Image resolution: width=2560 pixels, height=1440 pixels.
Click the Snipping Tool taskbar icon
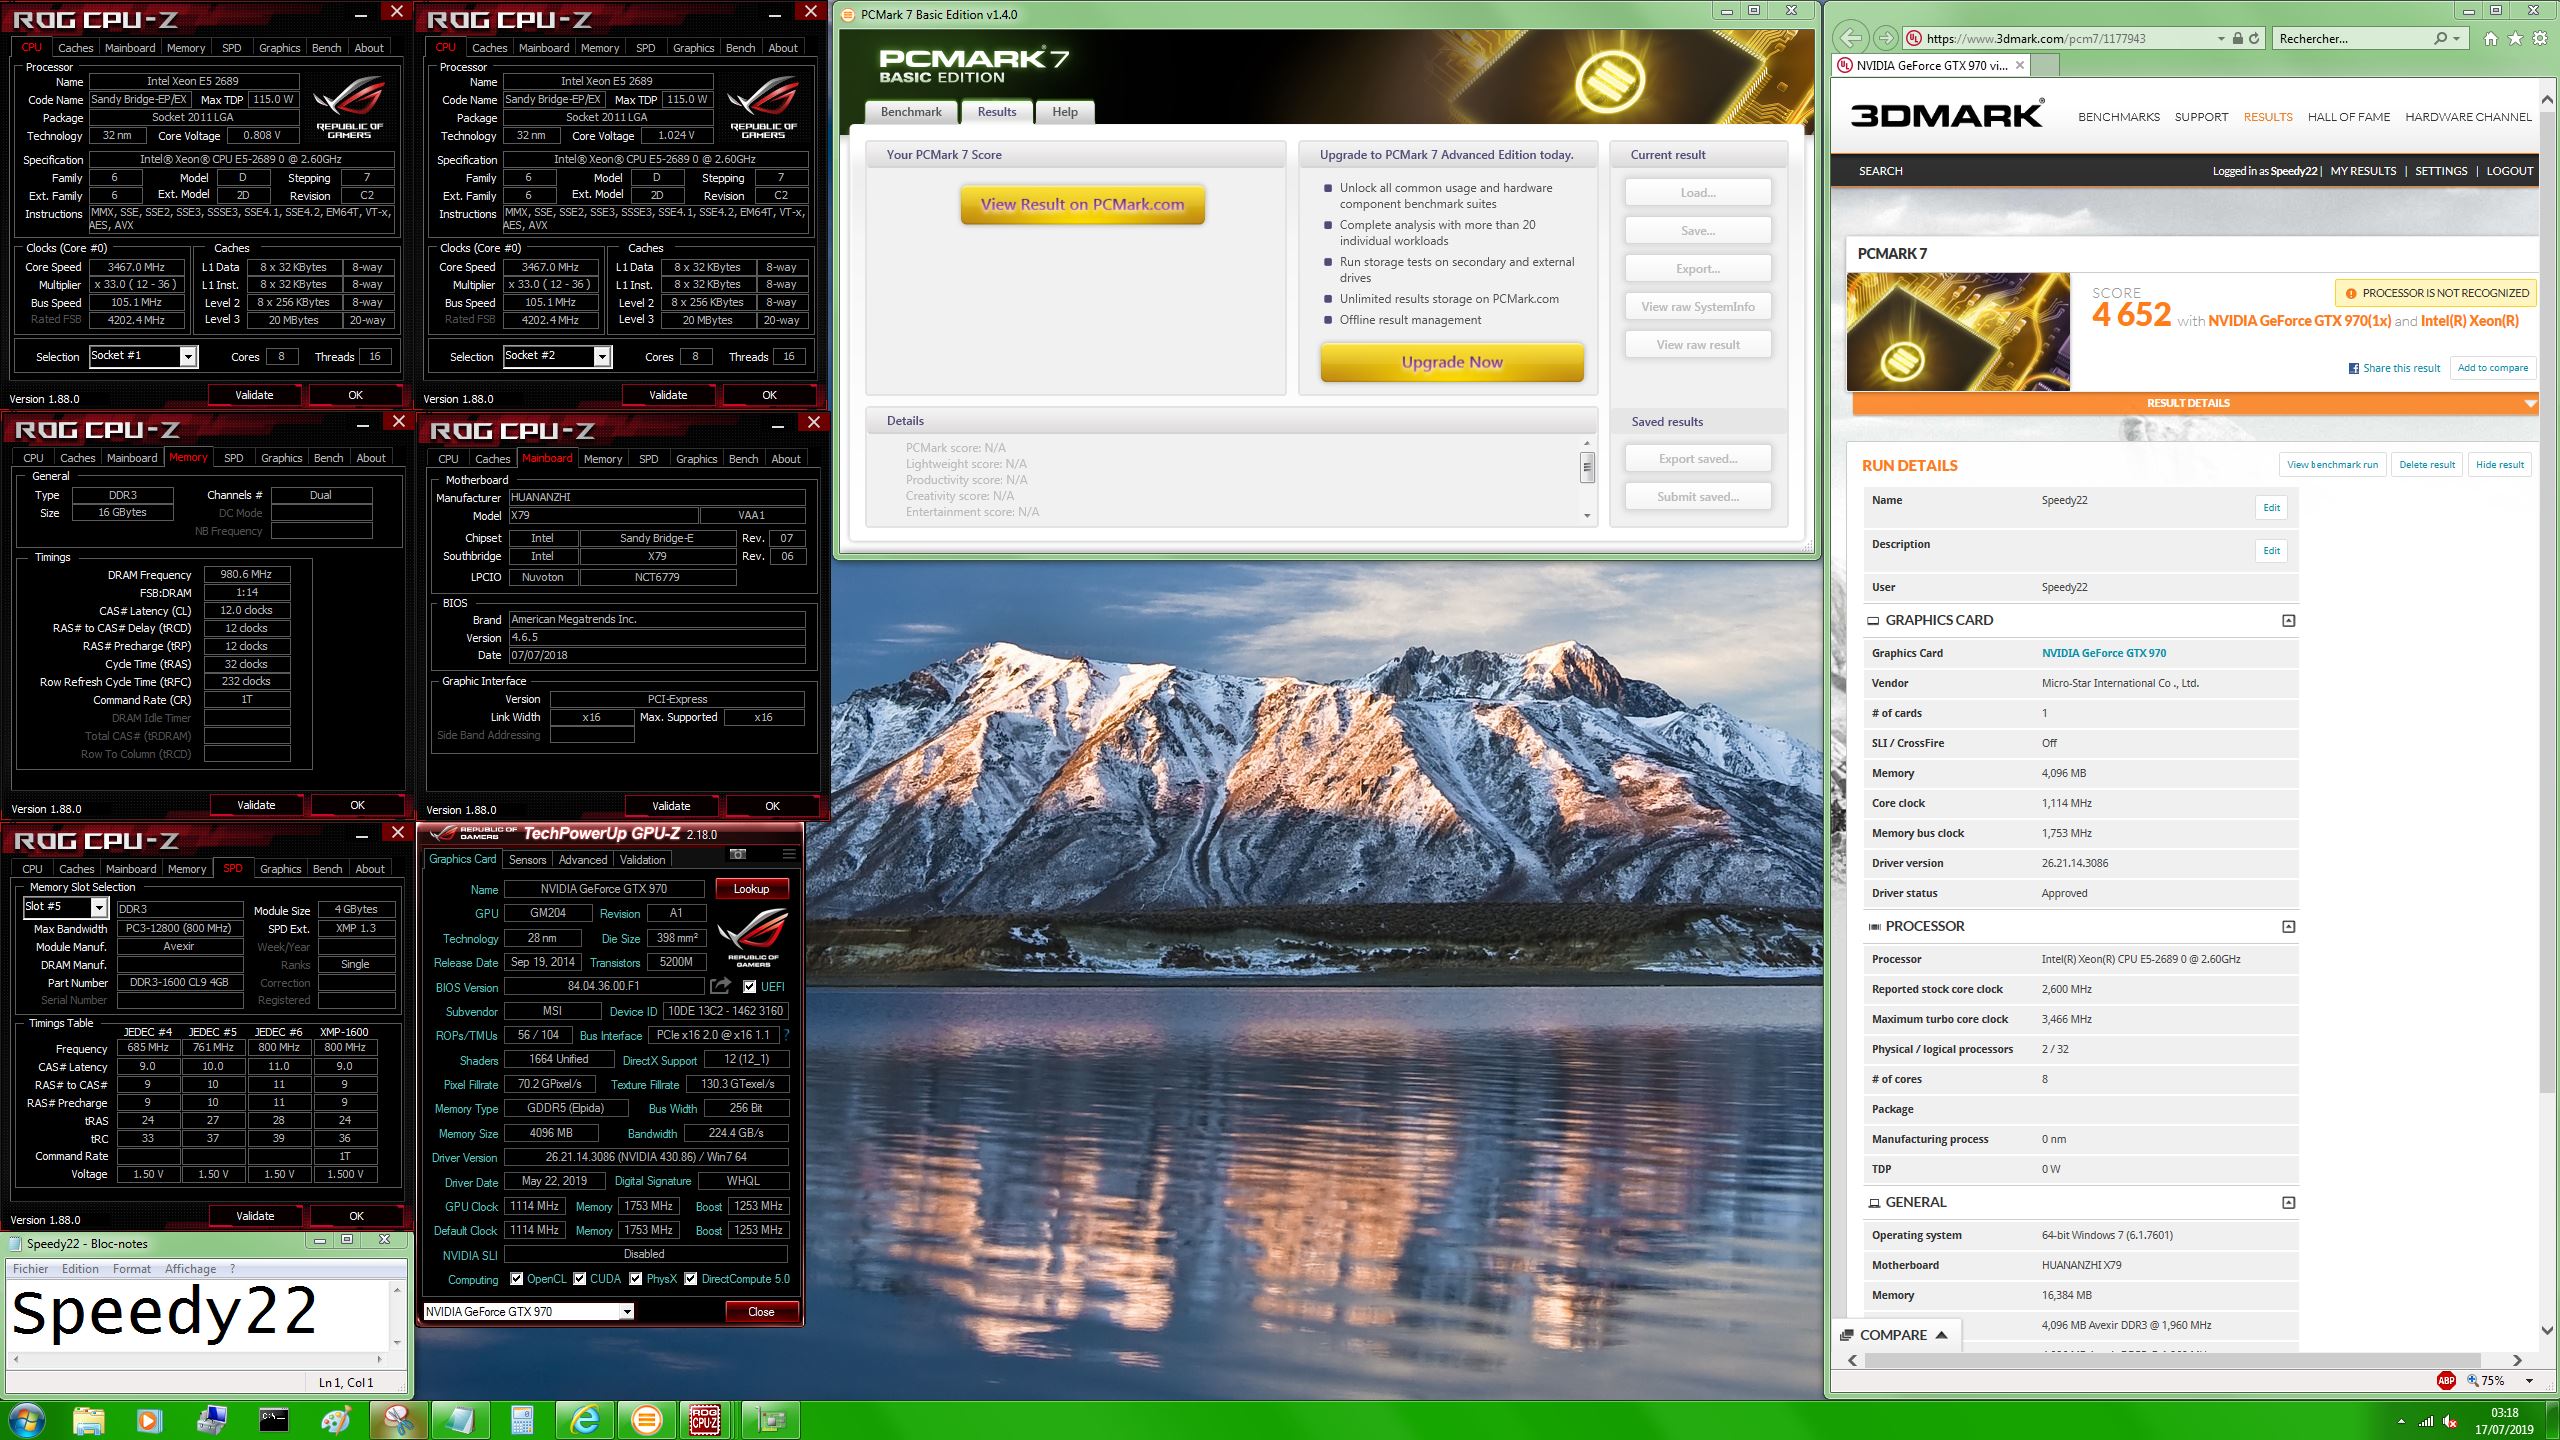[x=398, y=1420]
